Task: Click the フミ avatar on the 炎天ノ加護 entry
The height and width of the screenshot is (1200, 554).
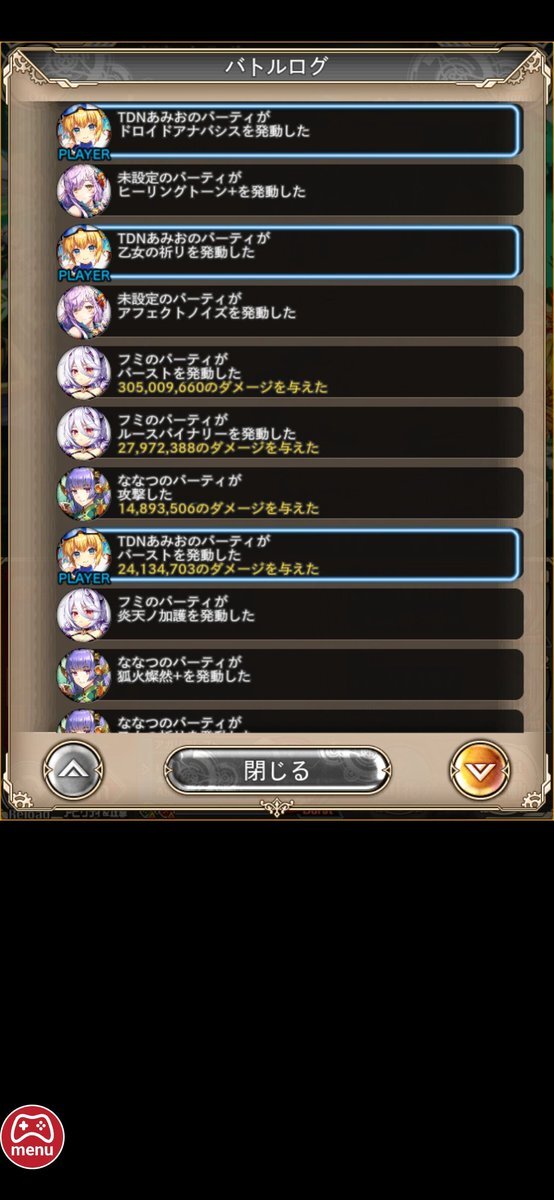Action: [84, 614]
